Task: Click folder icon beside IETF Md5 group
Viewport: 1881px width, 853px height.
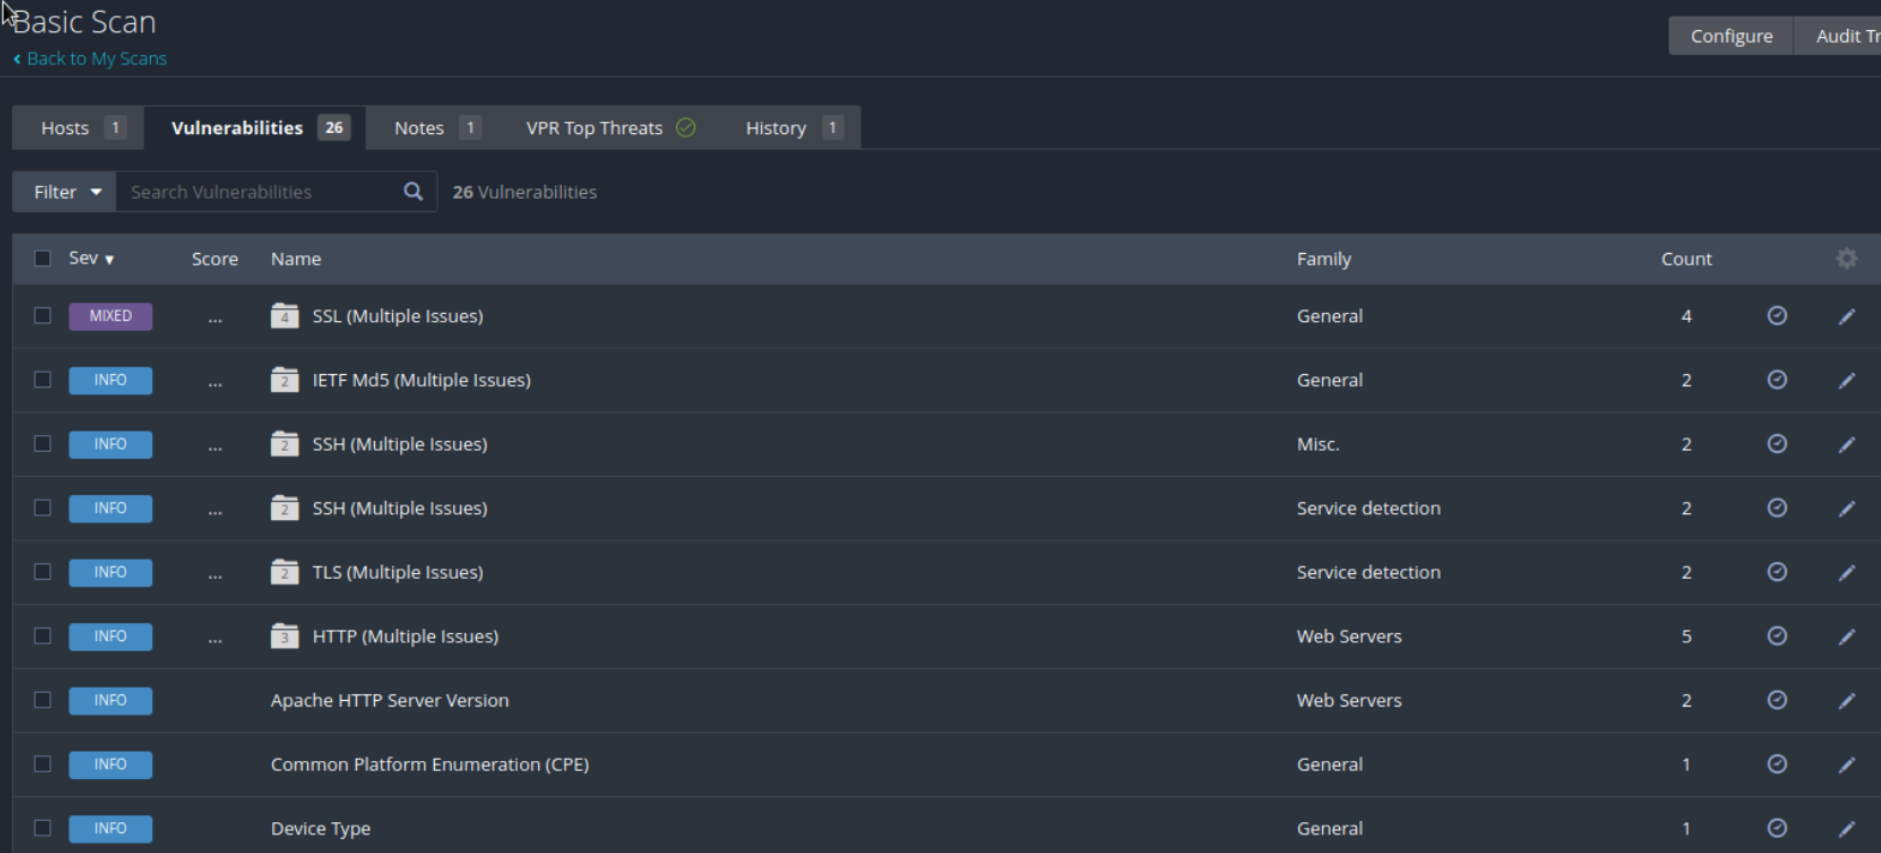Action: pos(285,380)
